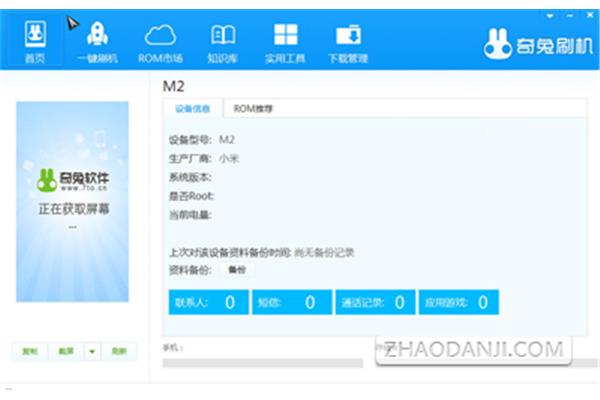Image resolution: width=600 pixels, height=400 pixels.
Task: Click the 手机 storage progress bar
Action: pos(262,363)
